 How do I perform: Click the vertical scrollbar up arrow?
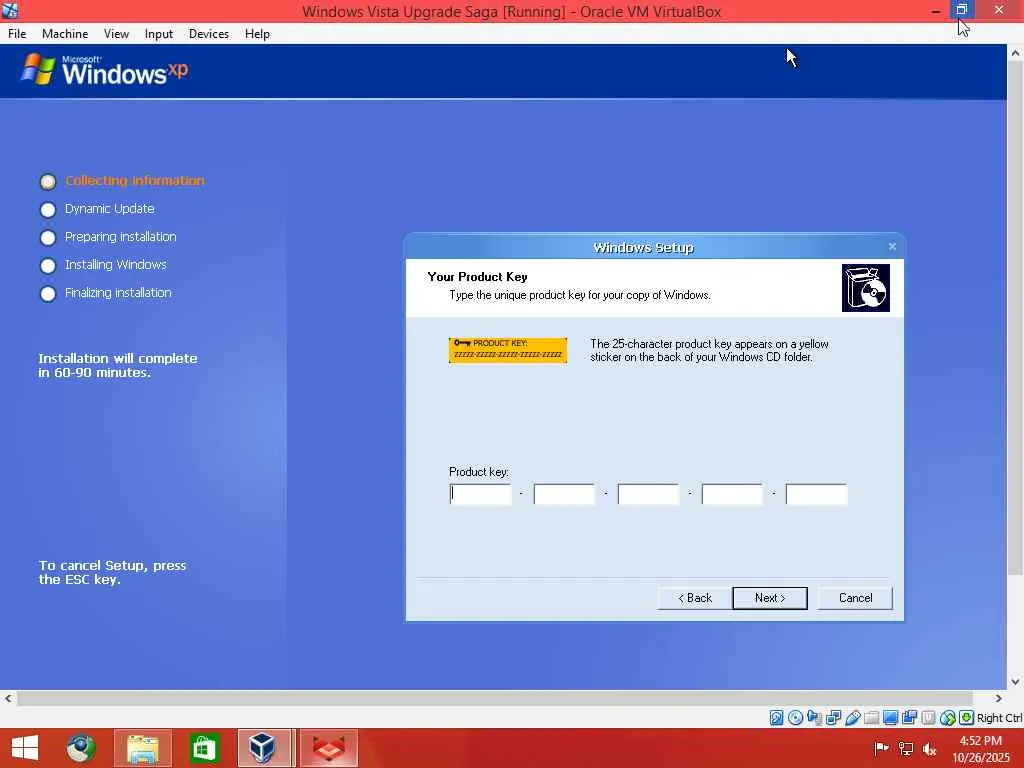pos(1016,54)
